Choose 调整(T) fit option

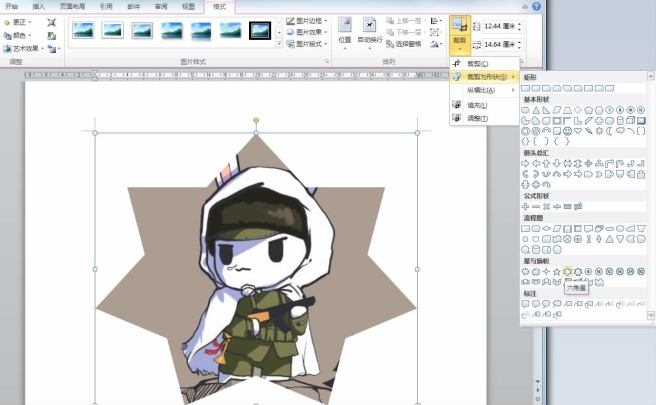point(484,118)
